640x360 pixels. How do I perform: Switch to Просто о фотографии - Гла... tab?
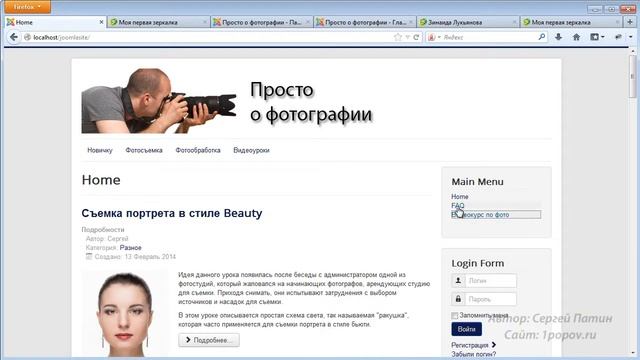[365, 22]
